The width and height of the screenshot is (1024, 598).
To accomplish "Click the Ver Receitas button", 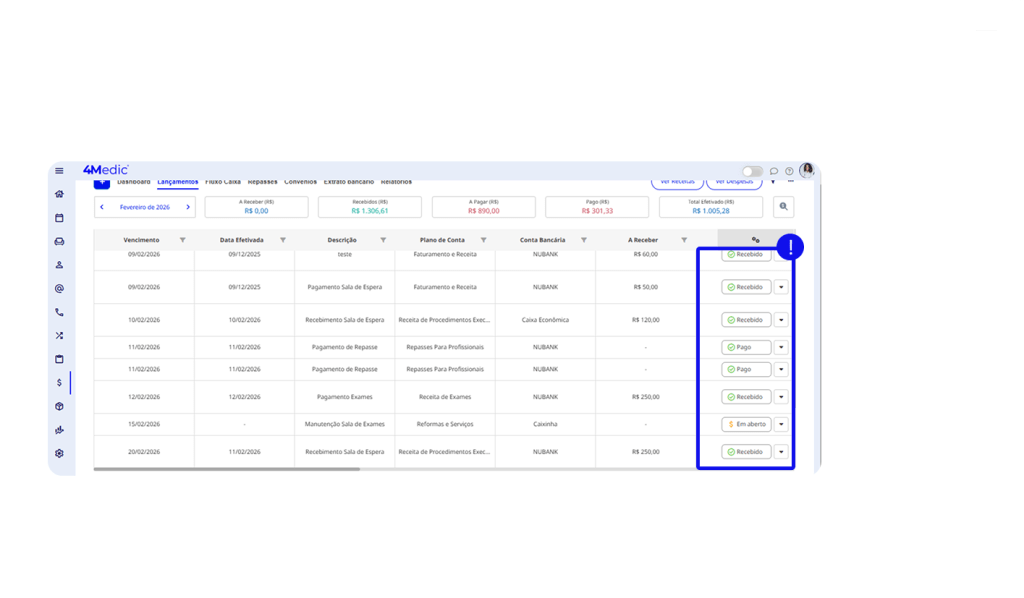I will pos(676,182).
